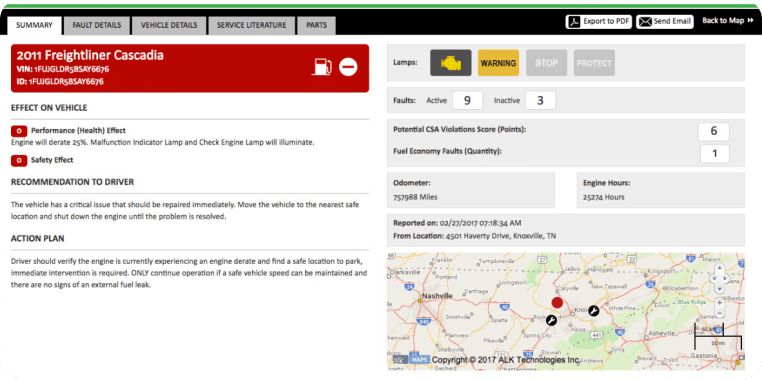The height and width of the screenshot is (380, 762).
Task: Zoom in with the map plus button
Action: coord(720,302)
